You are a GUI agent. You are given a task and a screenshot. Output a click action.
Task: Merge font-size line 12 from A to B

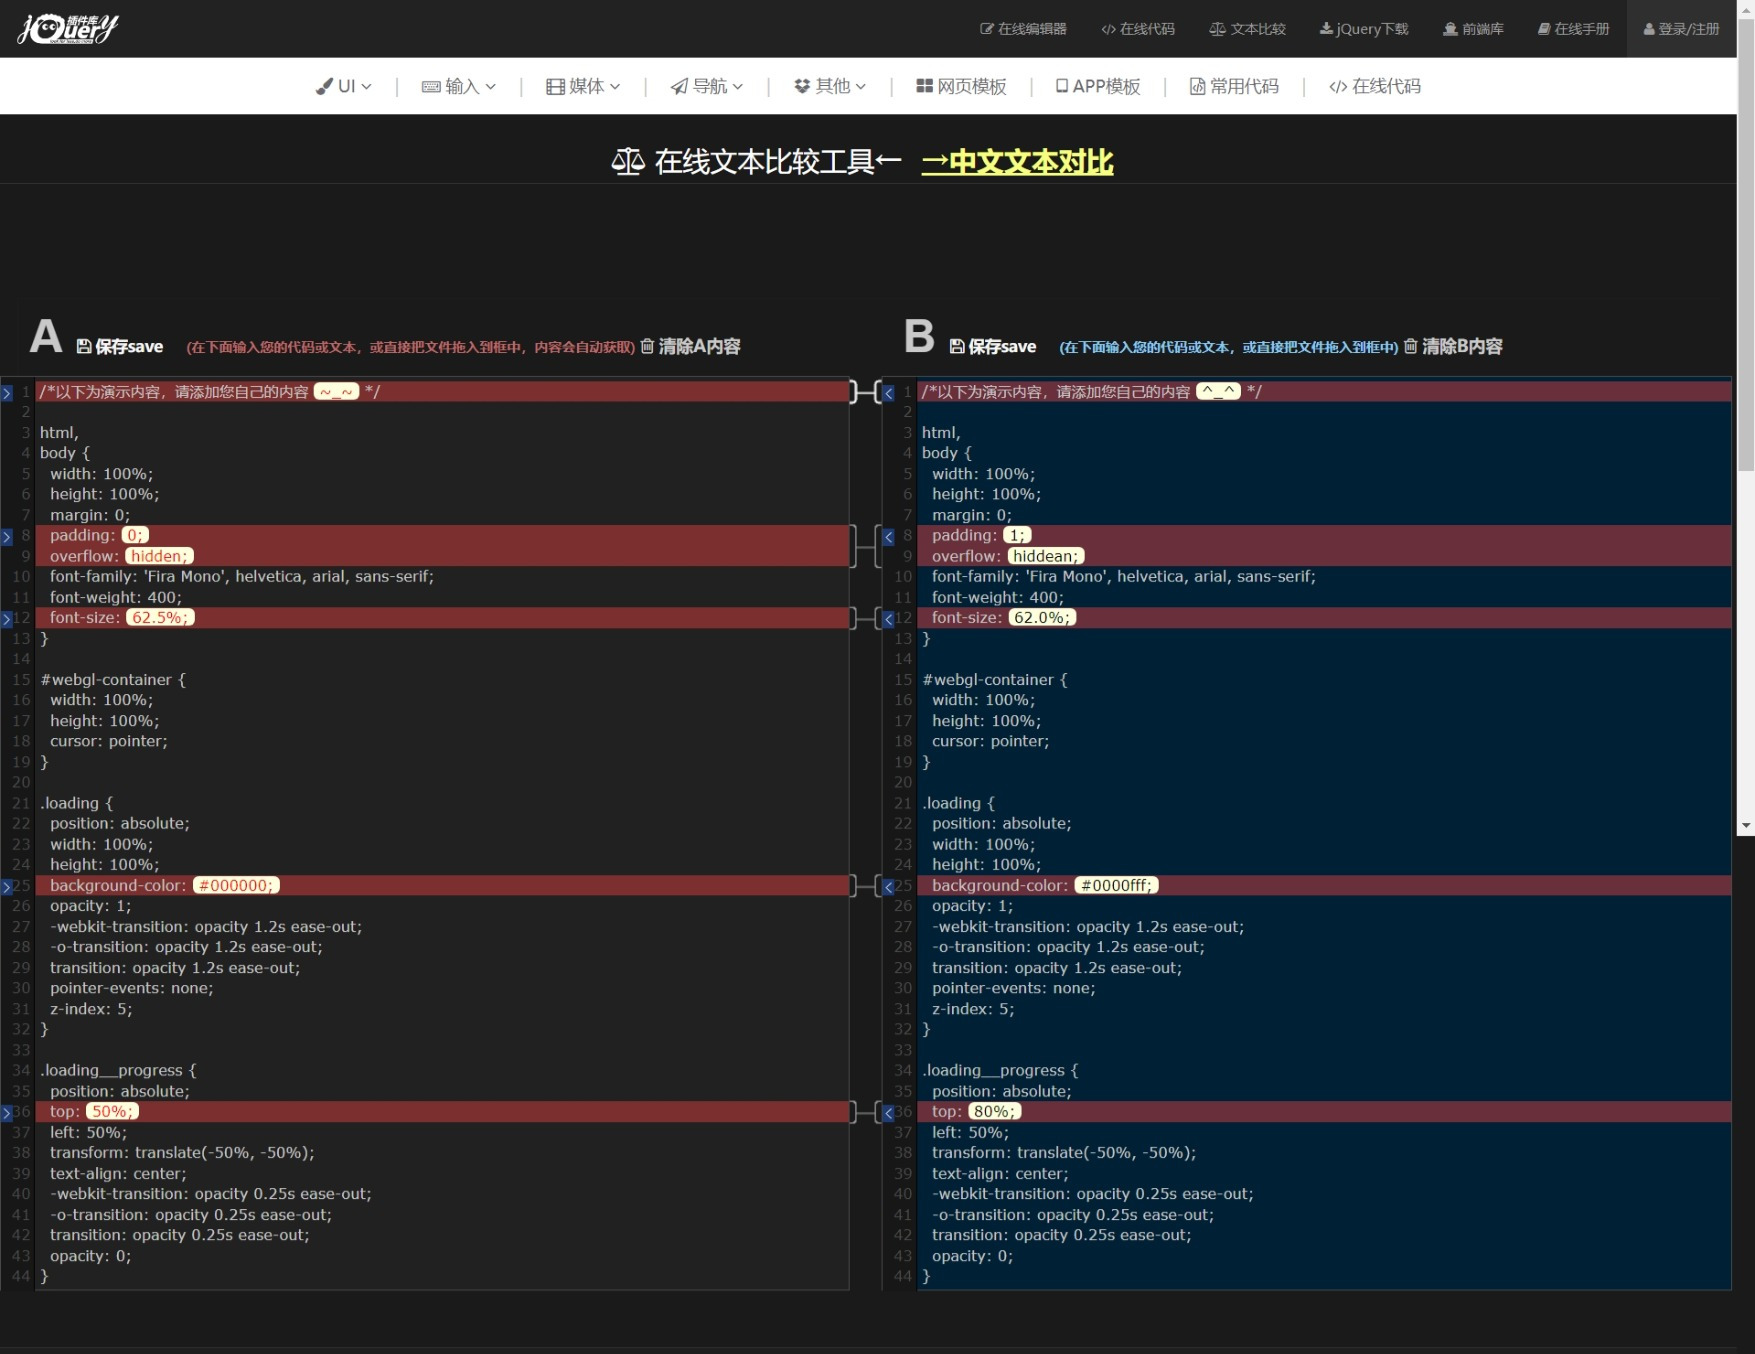pyautogui.click(x=7, y=619)
